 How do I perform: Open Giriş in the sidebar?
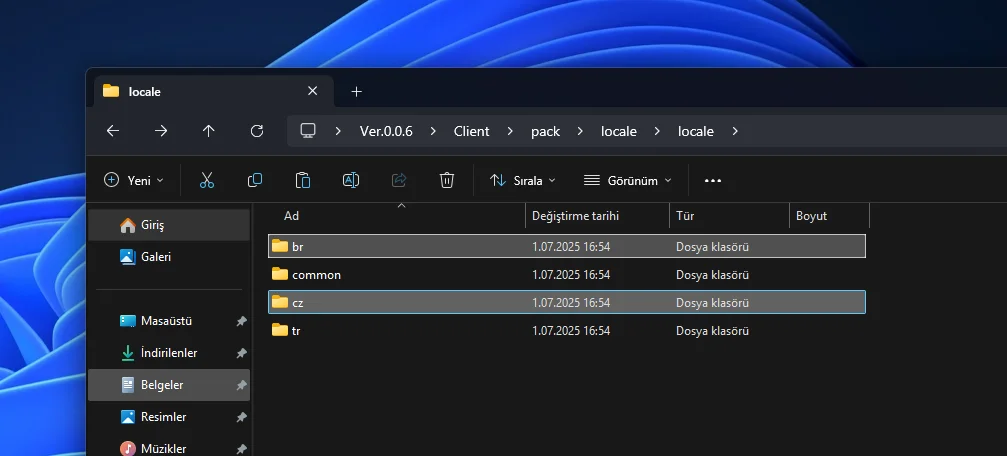point(169,225)
